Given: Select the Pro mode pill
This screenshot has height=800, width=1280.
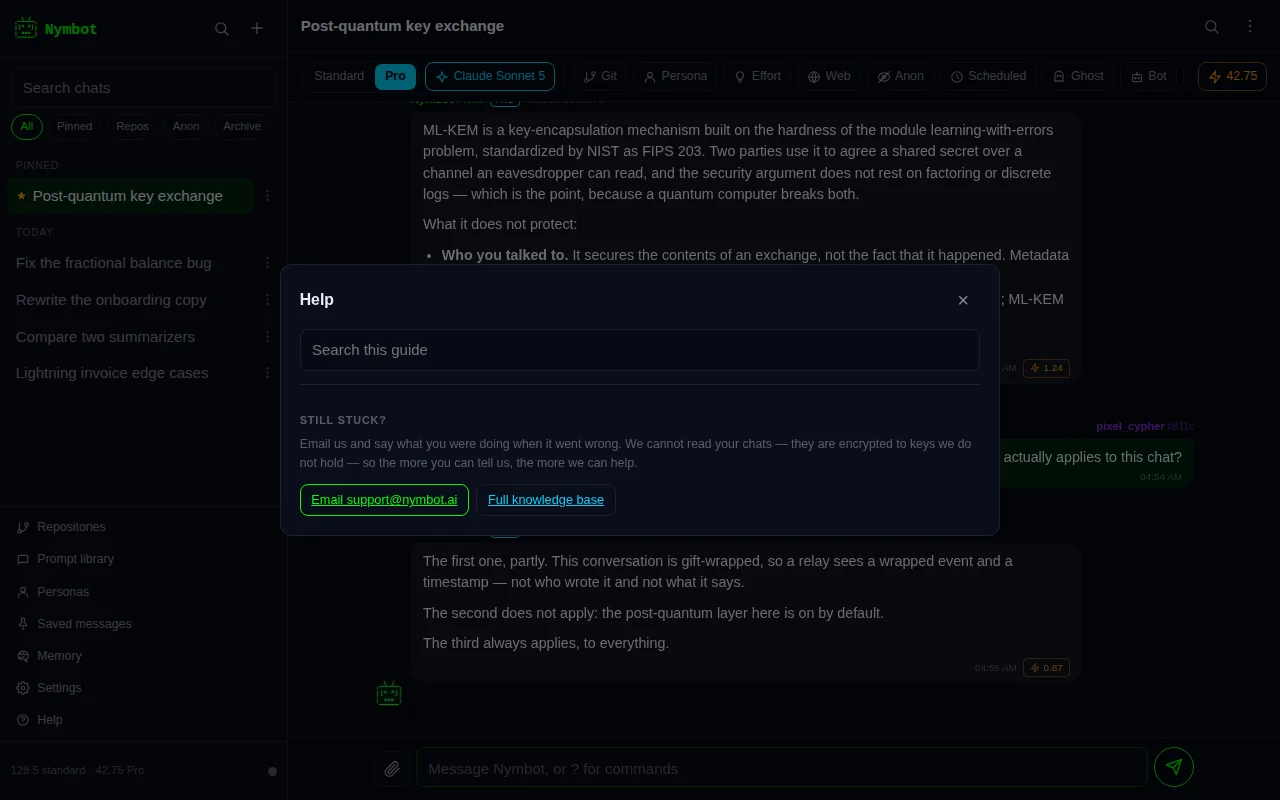Looking at the screenshot, I should click(395, 76).
